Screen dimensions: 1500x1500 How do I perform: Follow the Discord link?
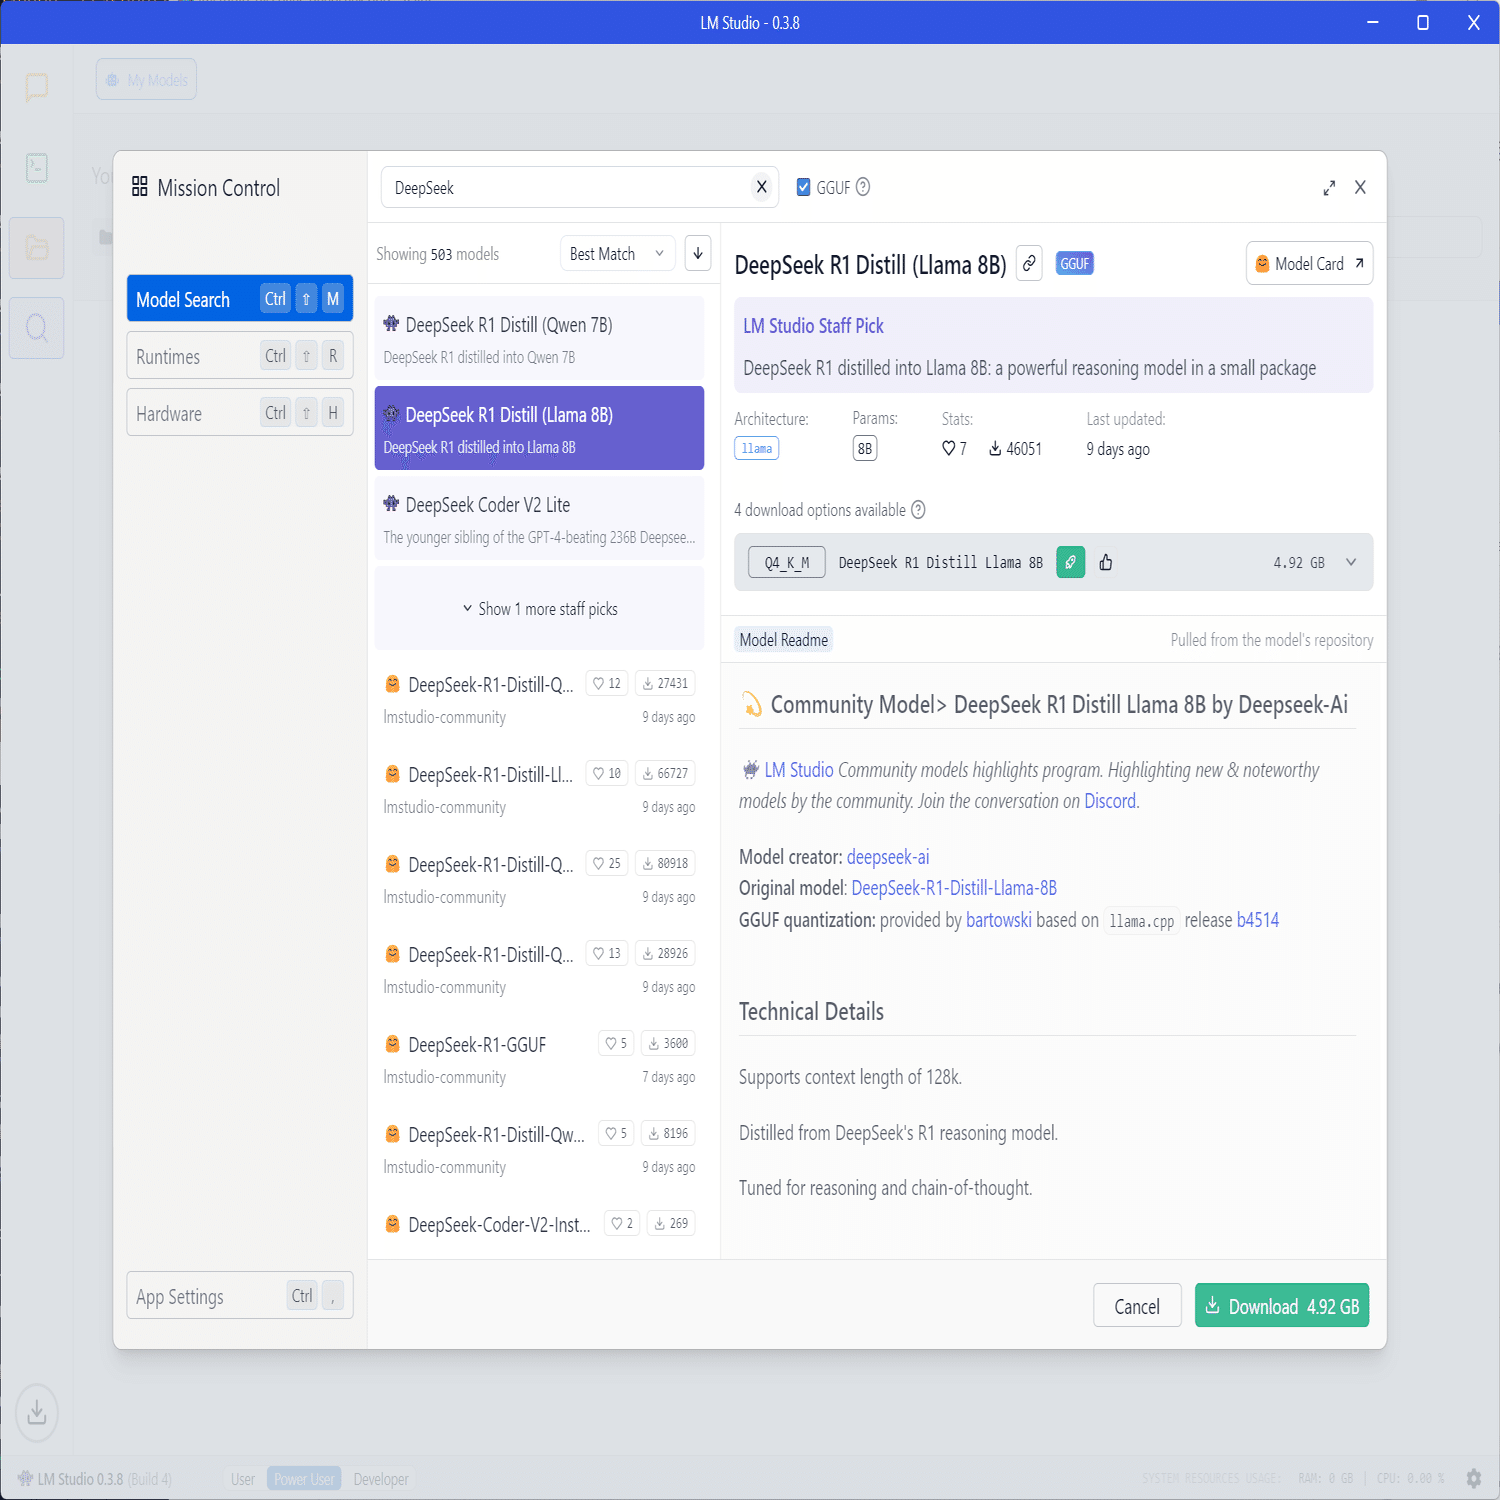tap(1110, 801)
